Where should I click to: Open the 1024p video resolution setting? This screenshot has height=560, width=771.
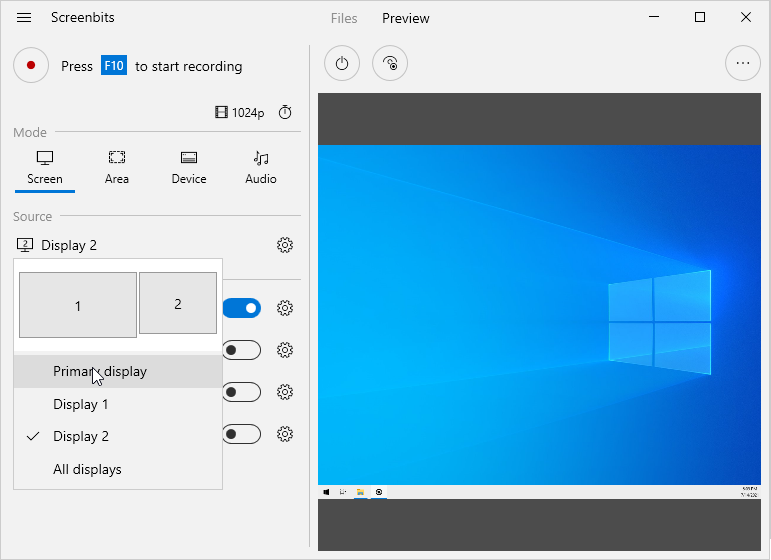tap(240, 113)
